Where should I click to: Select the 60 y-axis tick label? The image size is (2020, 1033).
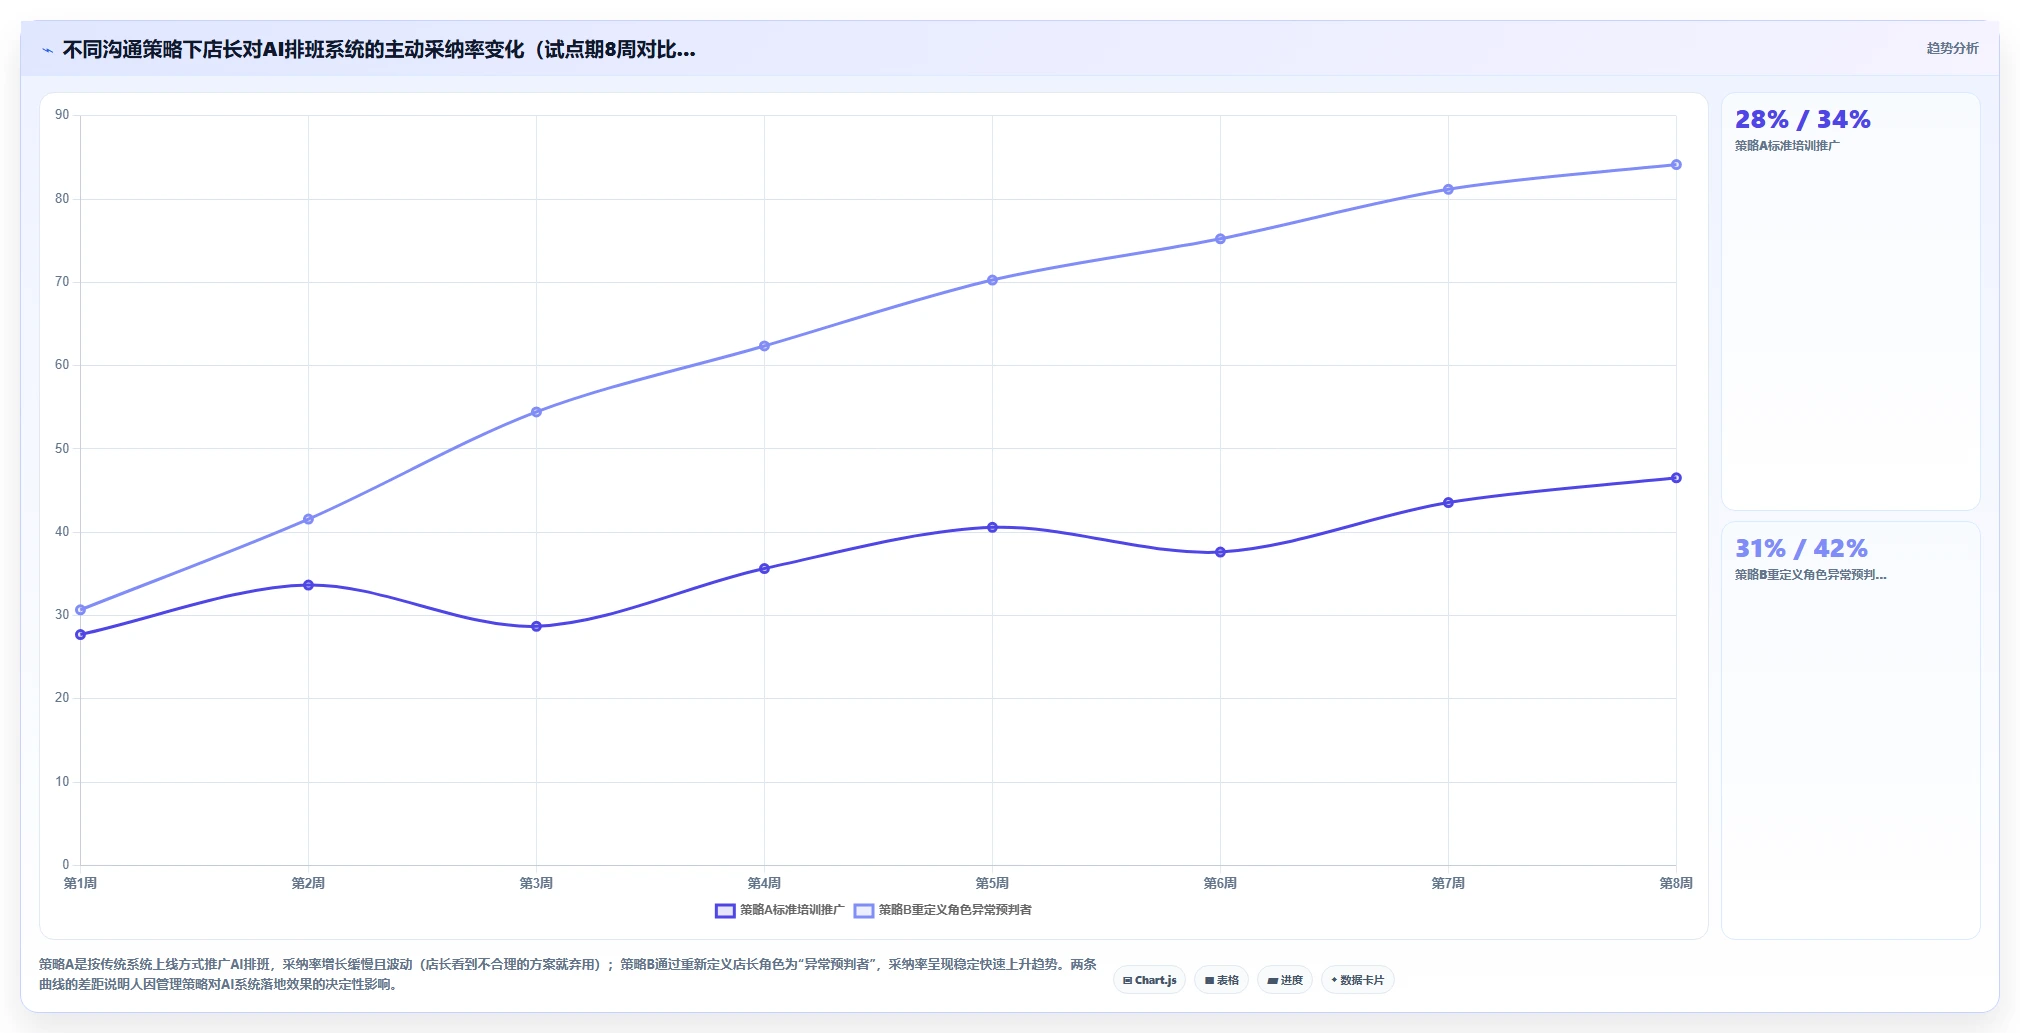coord(62,365)
